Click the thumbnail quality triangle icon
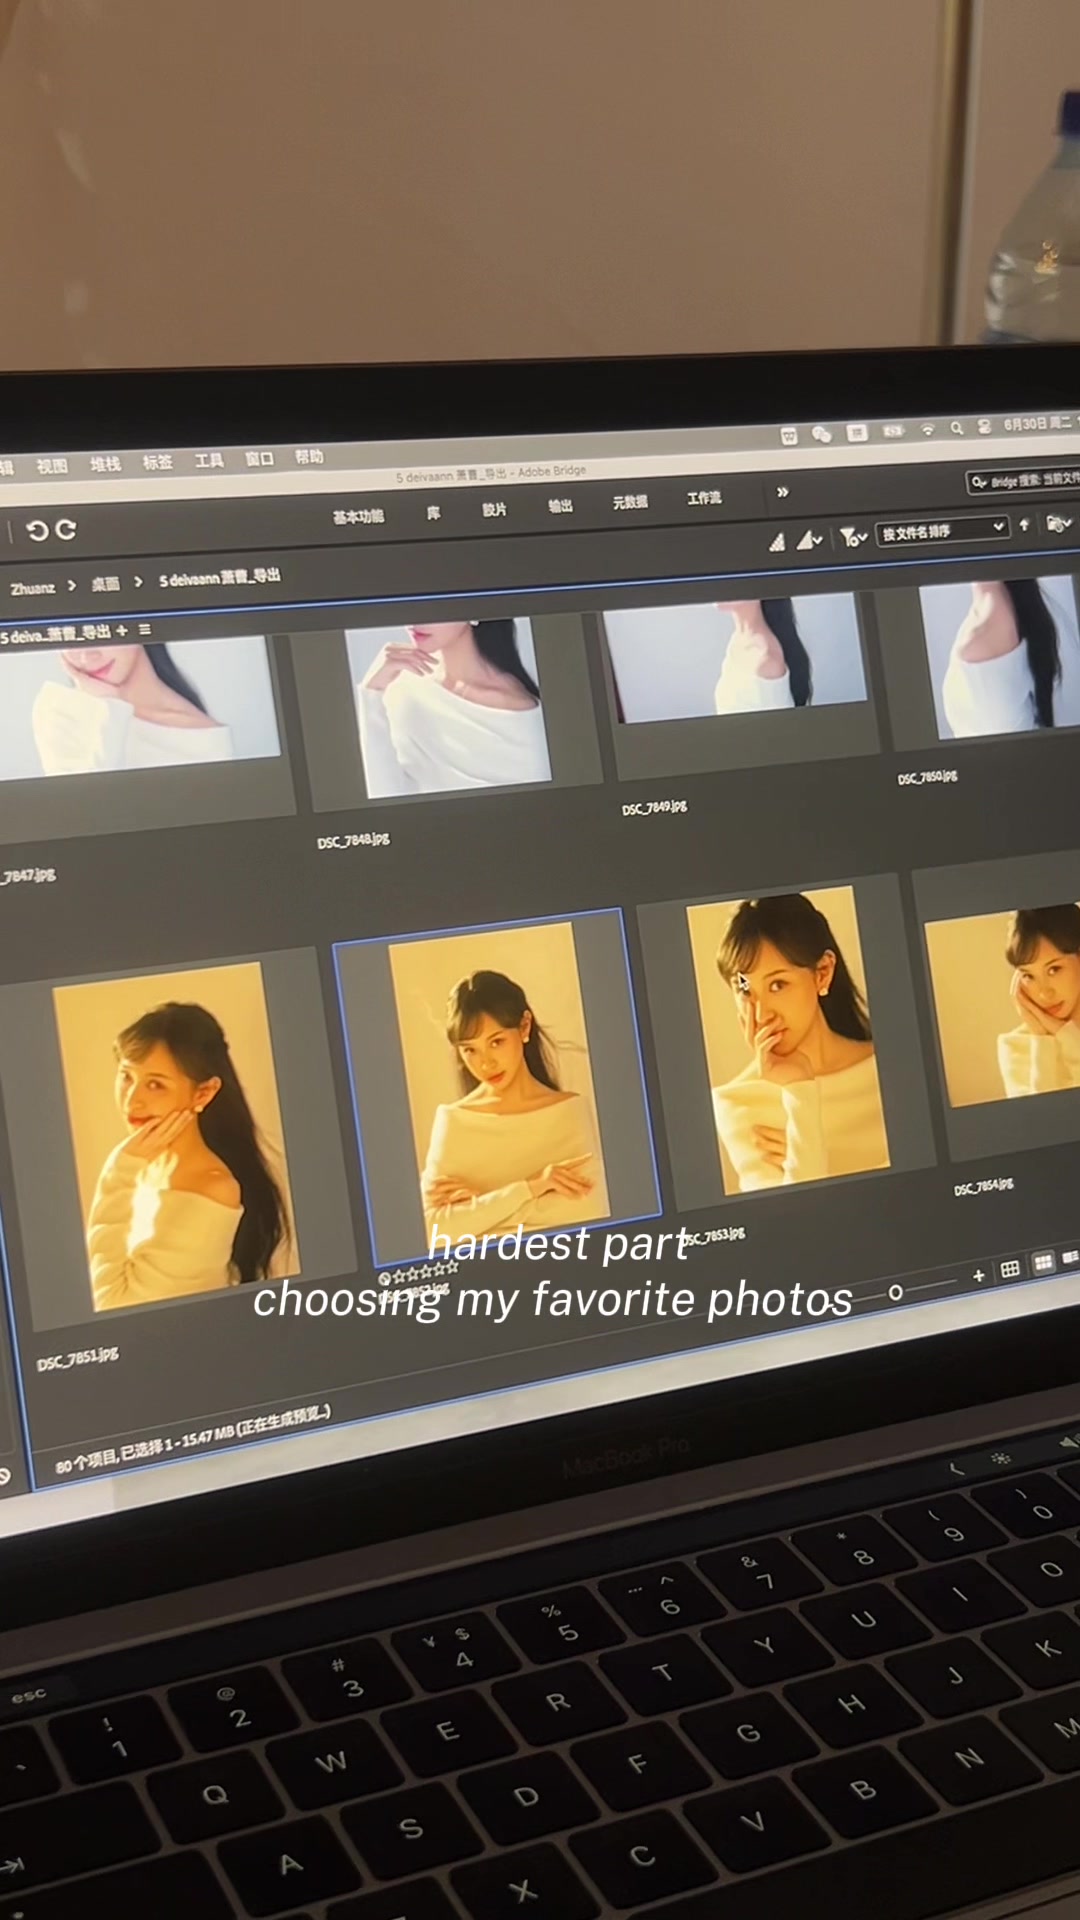 [x=777, y=543]
